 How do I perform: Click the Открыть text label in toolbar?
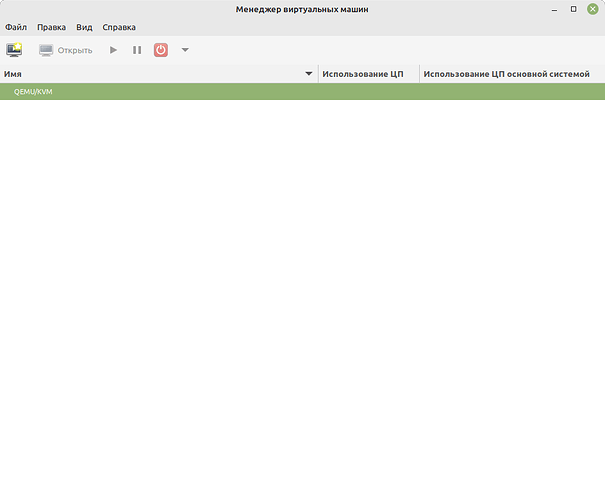coord(75,50)
